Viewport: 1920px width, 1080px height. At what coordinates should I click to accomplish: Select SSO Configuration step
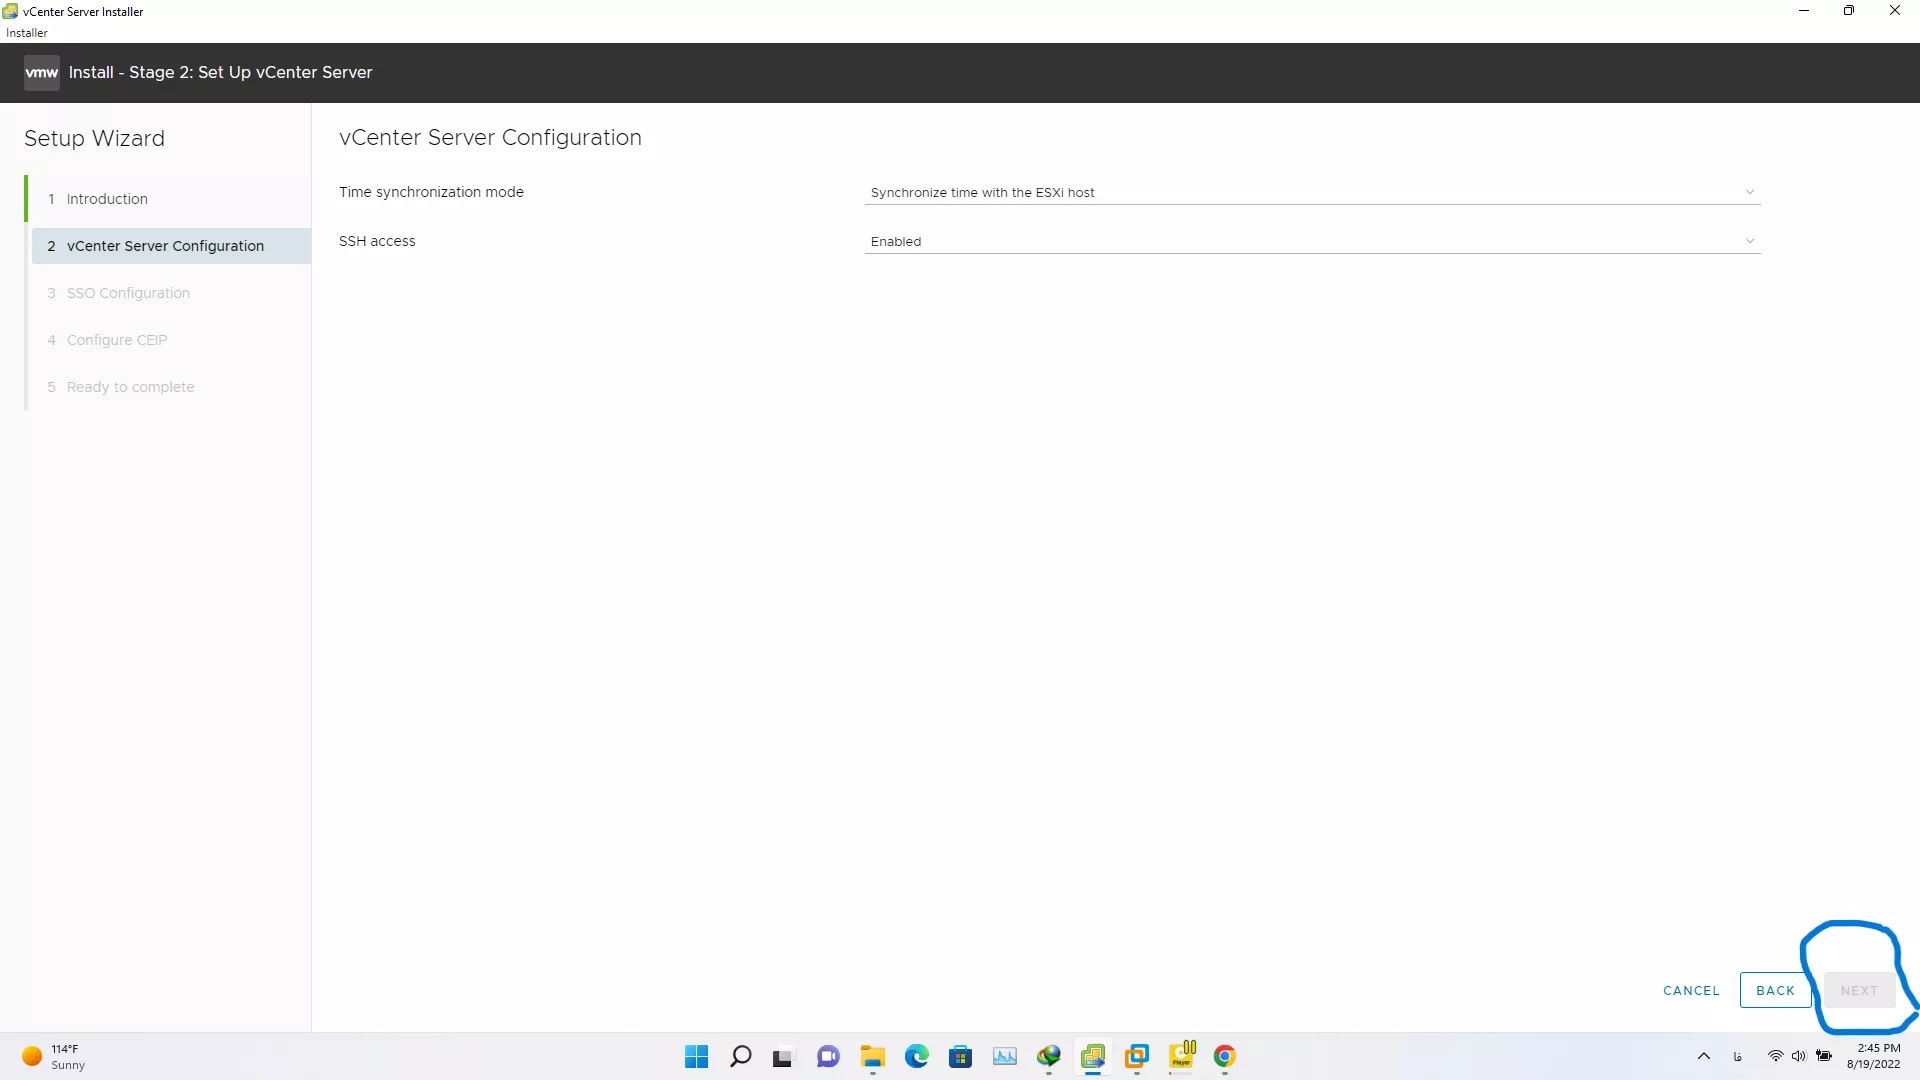170,293
